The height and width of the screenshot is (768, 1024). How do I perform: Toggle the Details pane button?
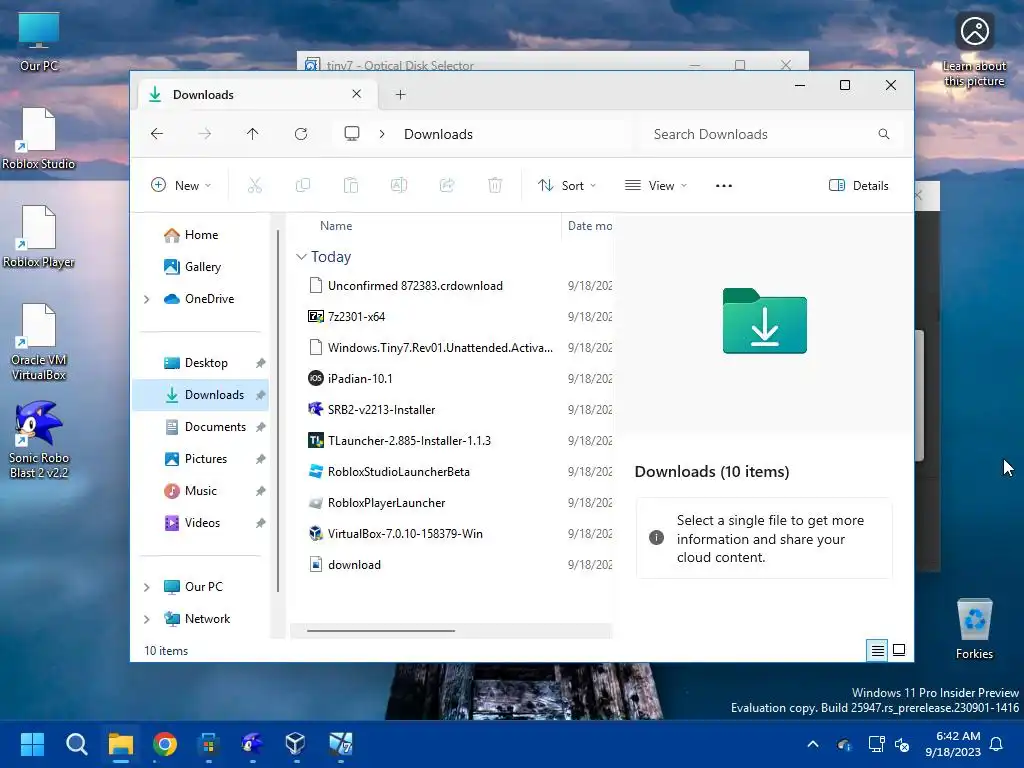coord(858,185)
